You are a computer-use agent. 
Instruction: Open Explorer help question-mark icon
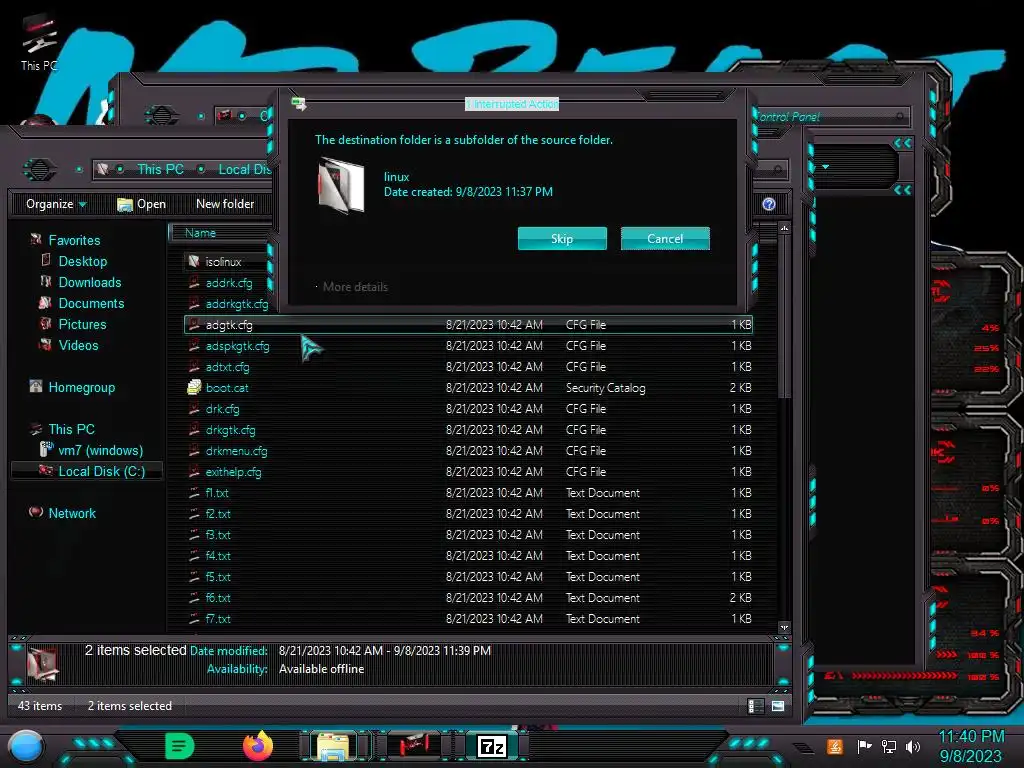(x=769, y=204)
